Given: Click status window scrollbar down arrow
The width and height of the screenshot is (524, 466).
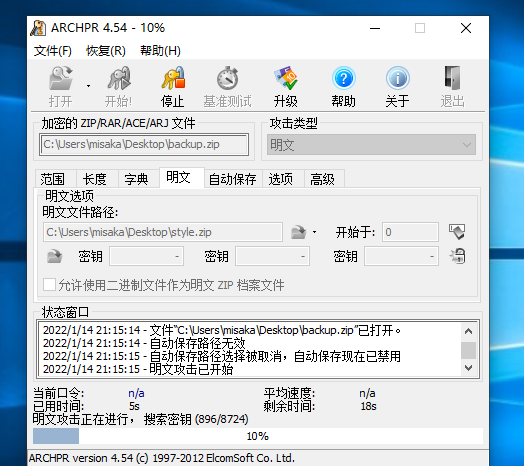Looking at the screenshot, I should (469, 368).
